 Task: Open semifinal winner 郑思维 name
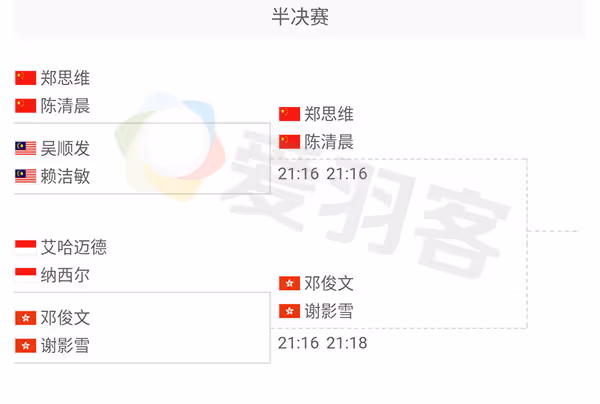pos(329,114)
